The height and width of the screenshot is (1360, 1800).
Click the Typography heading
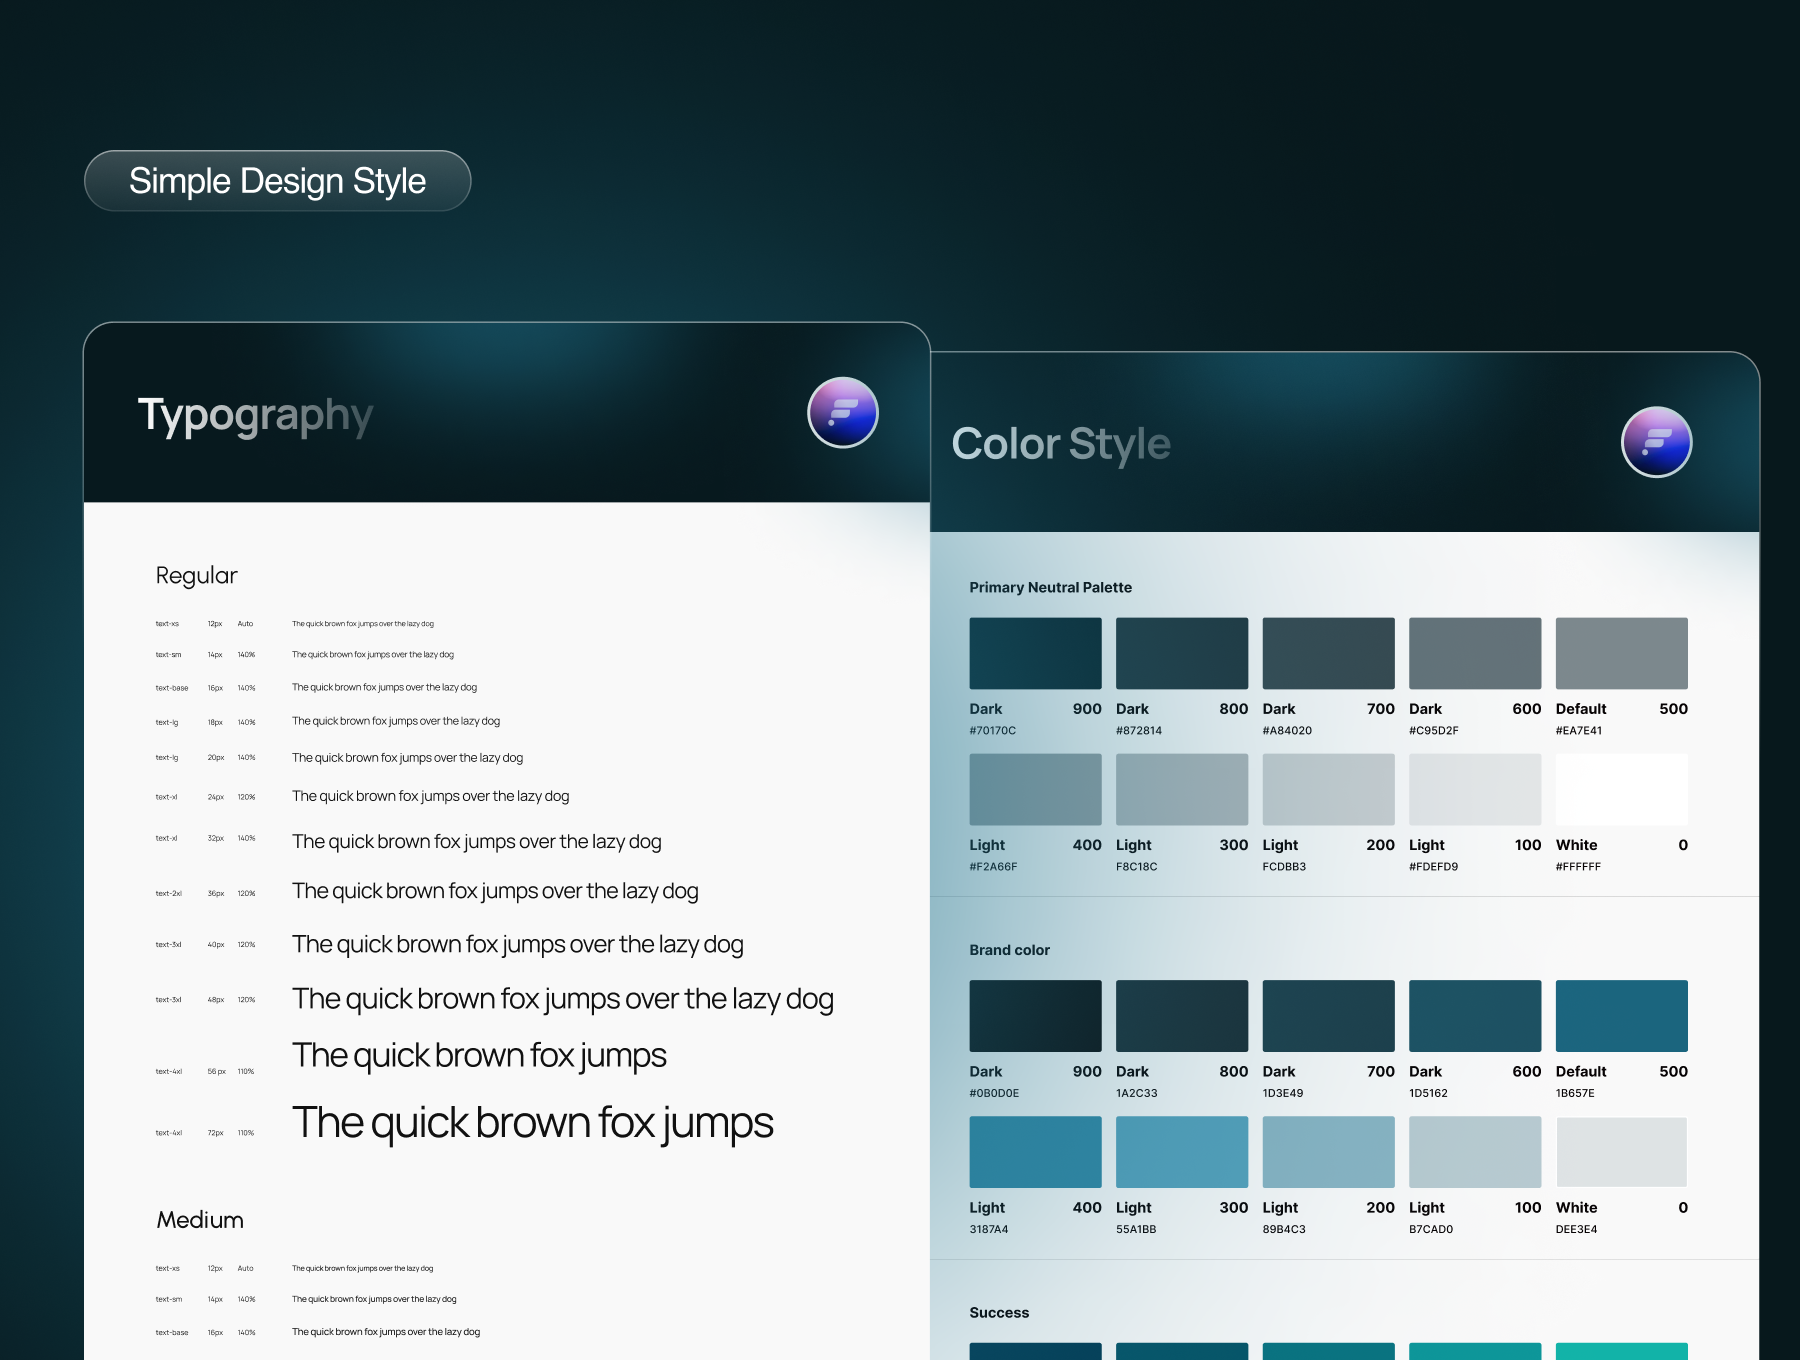(255, 415)
